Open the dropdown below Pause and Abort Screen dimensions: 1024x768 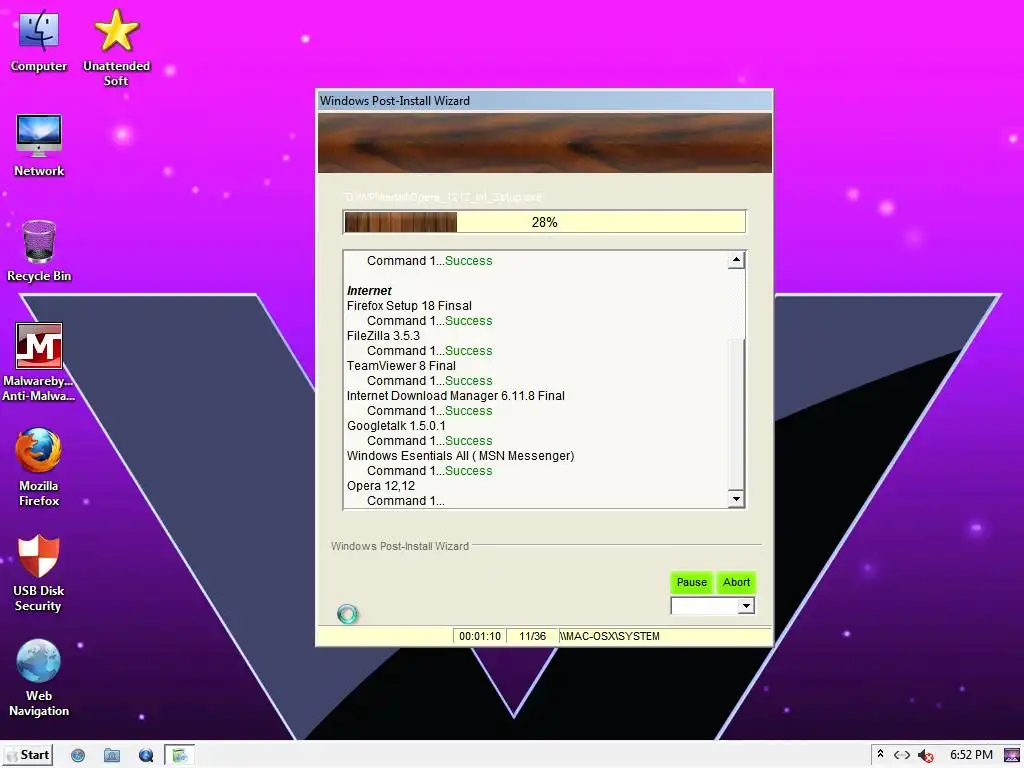click(712, 606)
